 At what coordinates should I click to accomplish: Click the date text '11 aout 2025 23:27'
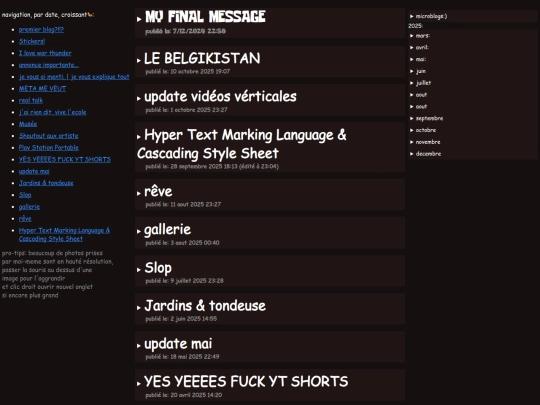pyautogui.click(x=196, y=205)
